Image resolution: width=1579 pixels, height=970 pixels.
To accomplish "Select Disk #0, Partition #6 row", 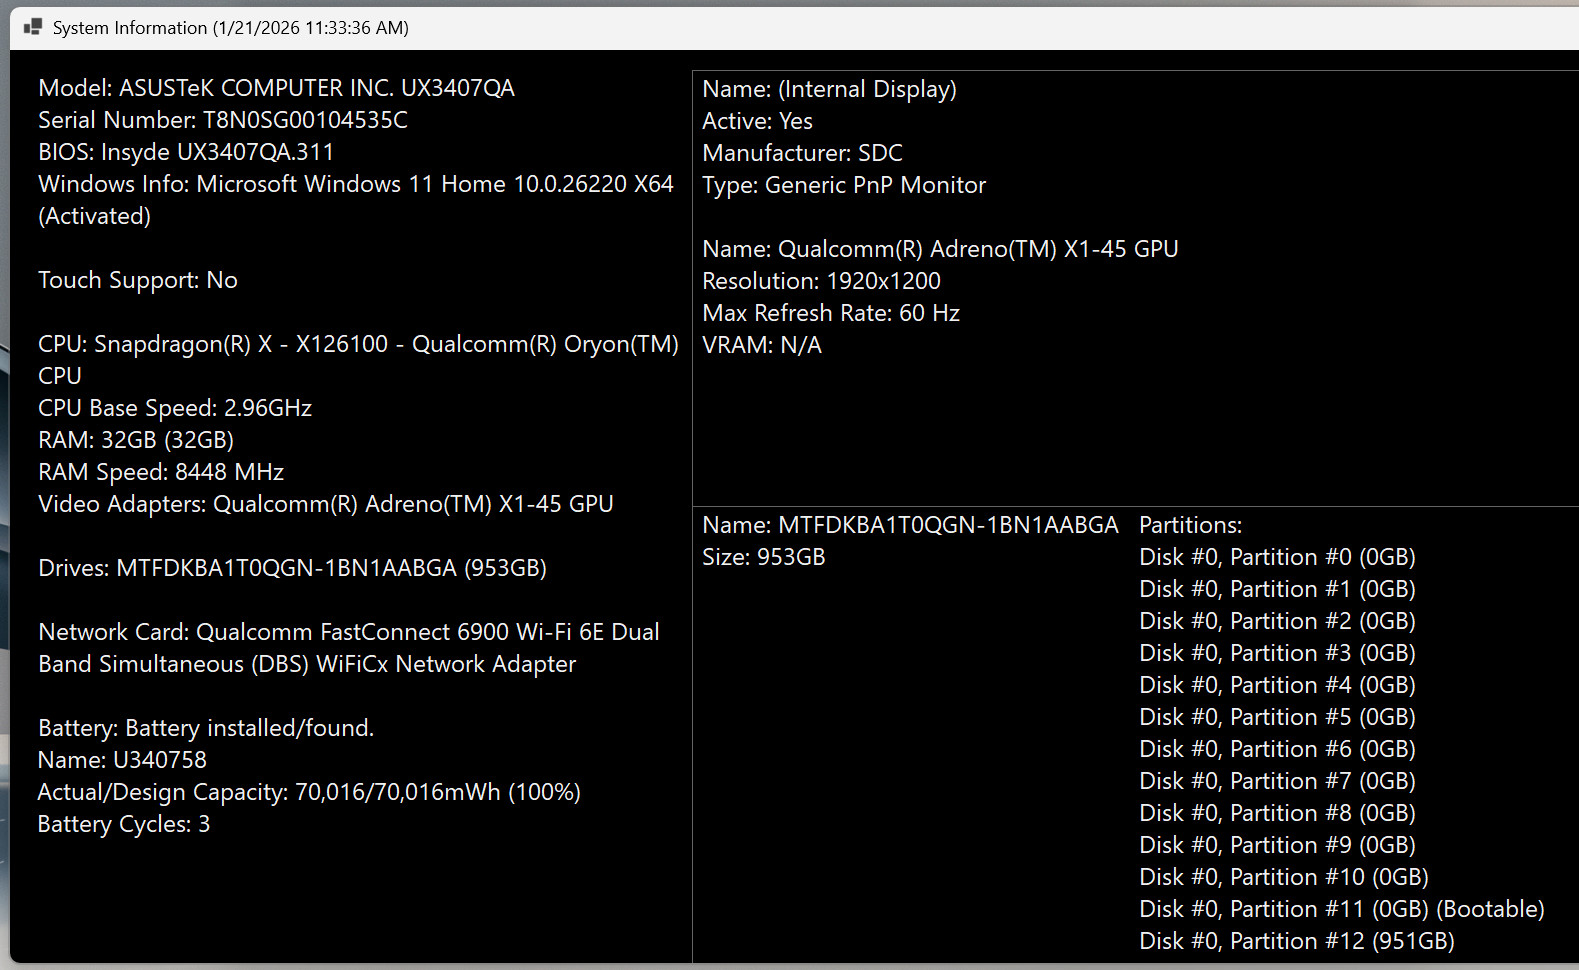I will tap(1278, 749).
